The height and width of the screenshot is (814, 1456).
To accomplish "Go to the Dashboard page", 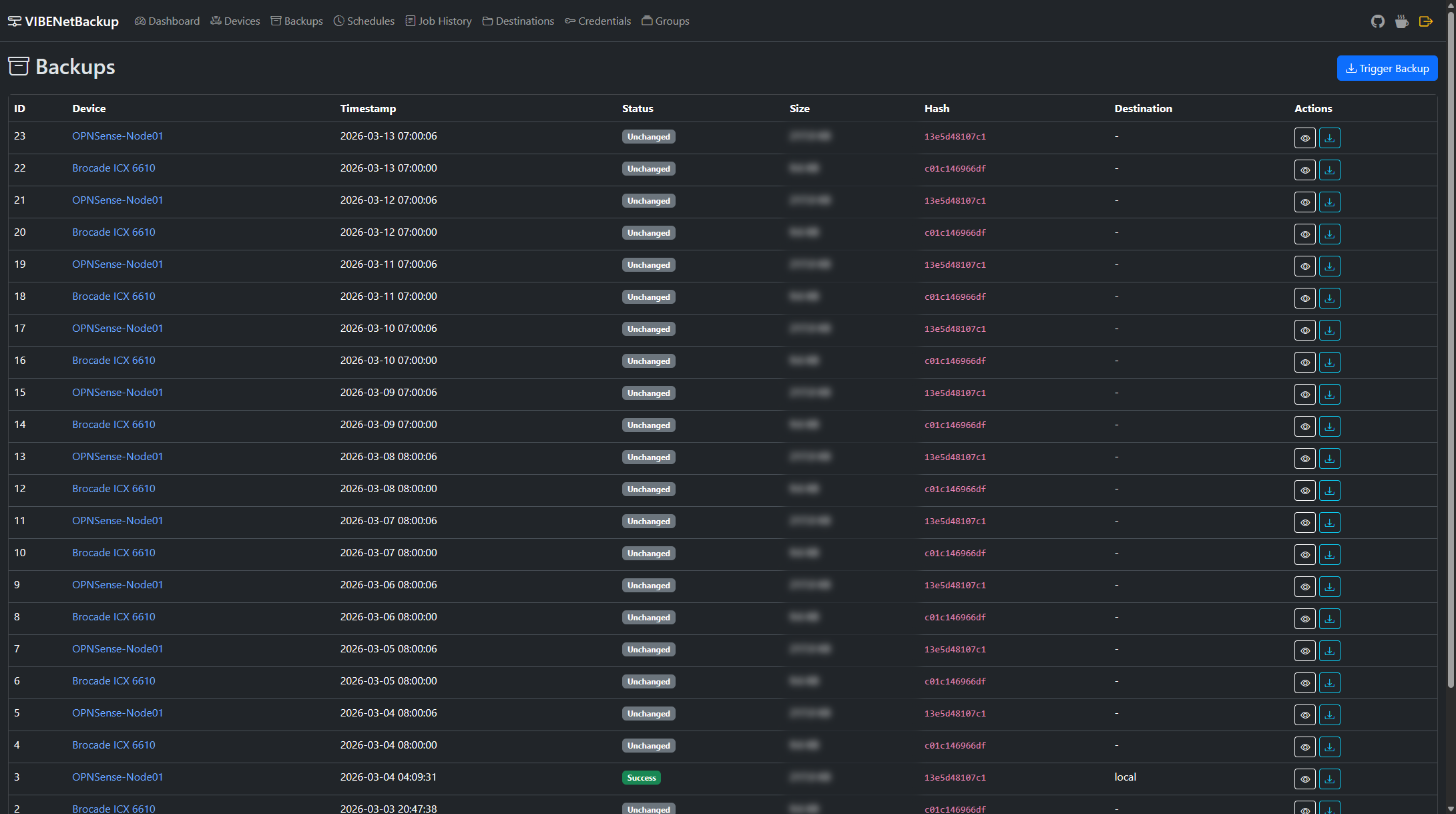I will (167, 21).
